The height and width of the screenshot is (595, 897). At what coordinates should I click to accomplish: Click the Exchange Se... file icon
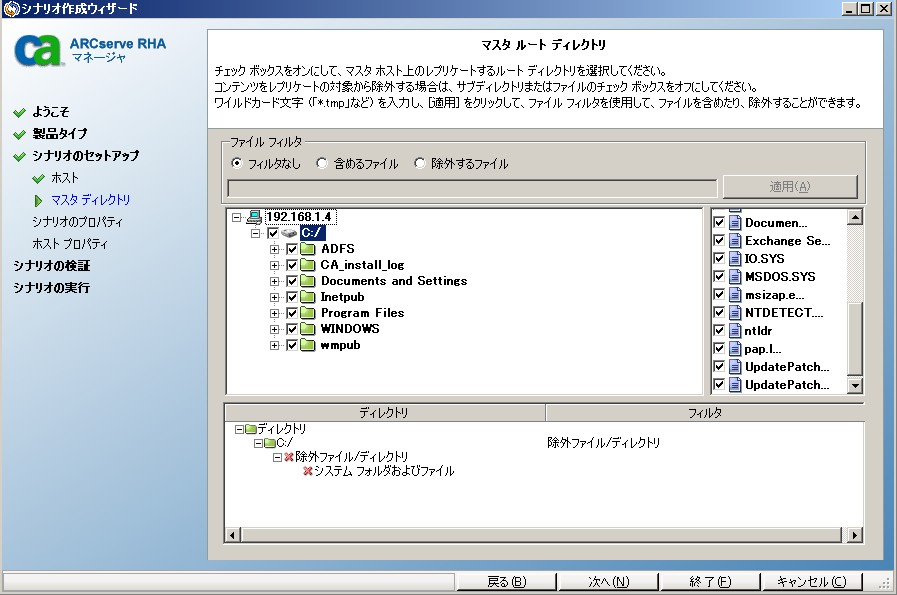click(x=735, y=241)
